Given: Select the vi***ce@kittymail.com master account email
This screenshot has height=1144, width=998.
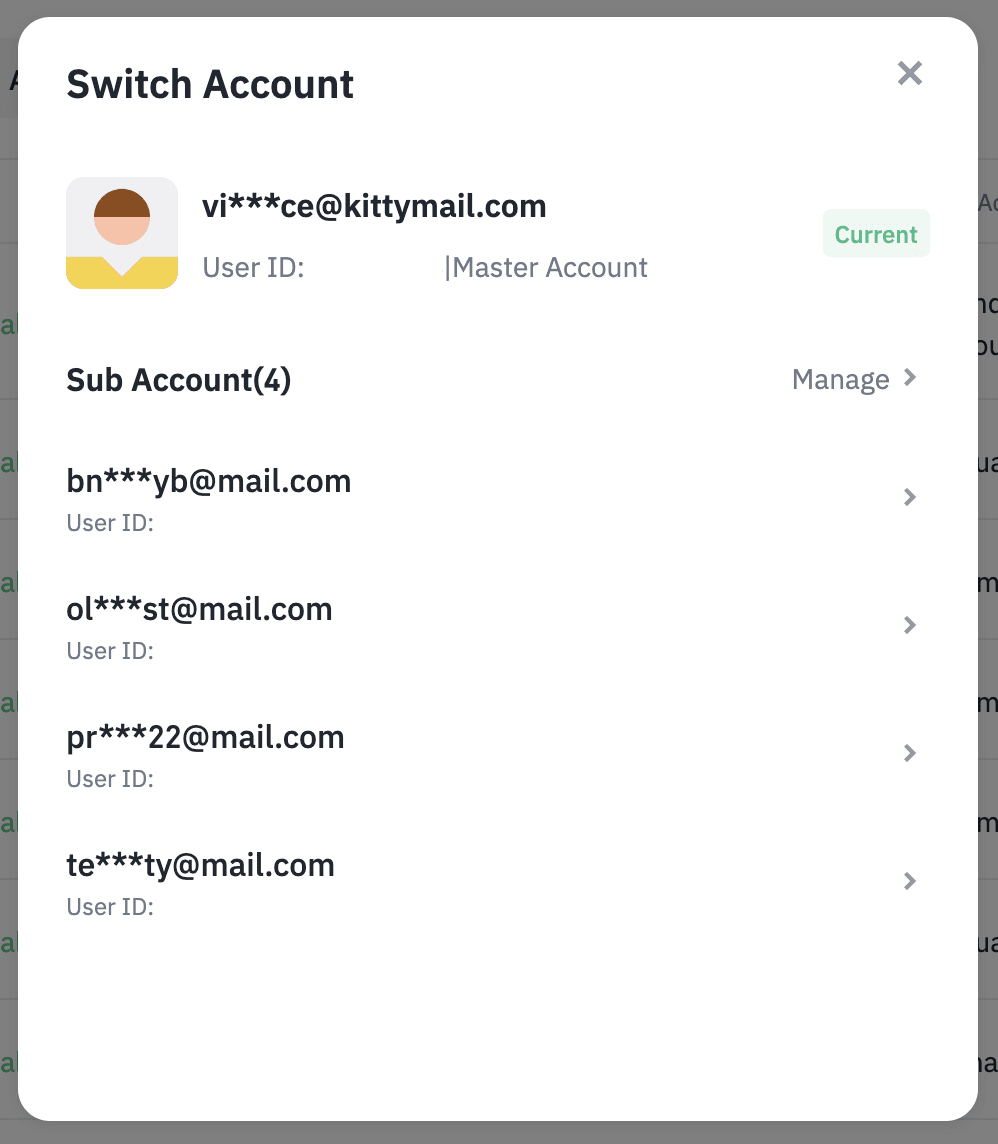Looking at the screenshot, I should 374,207.
